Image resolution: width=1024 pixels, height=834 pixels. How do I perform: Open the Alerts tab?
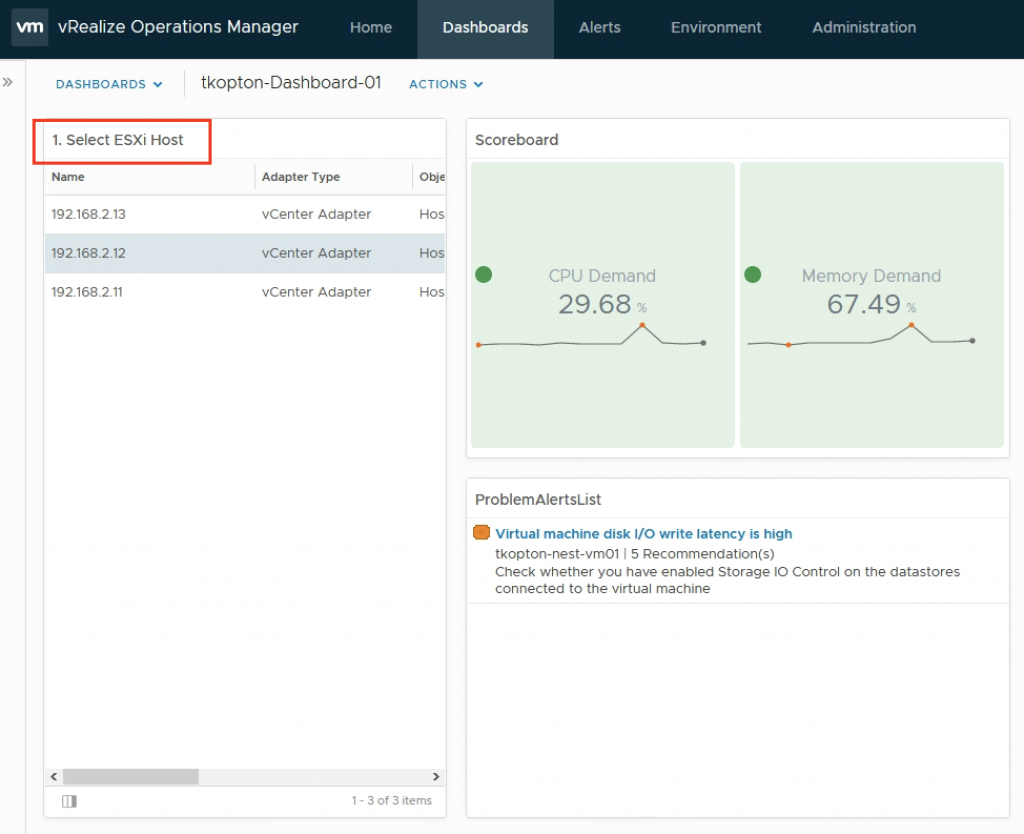[600, 27]
